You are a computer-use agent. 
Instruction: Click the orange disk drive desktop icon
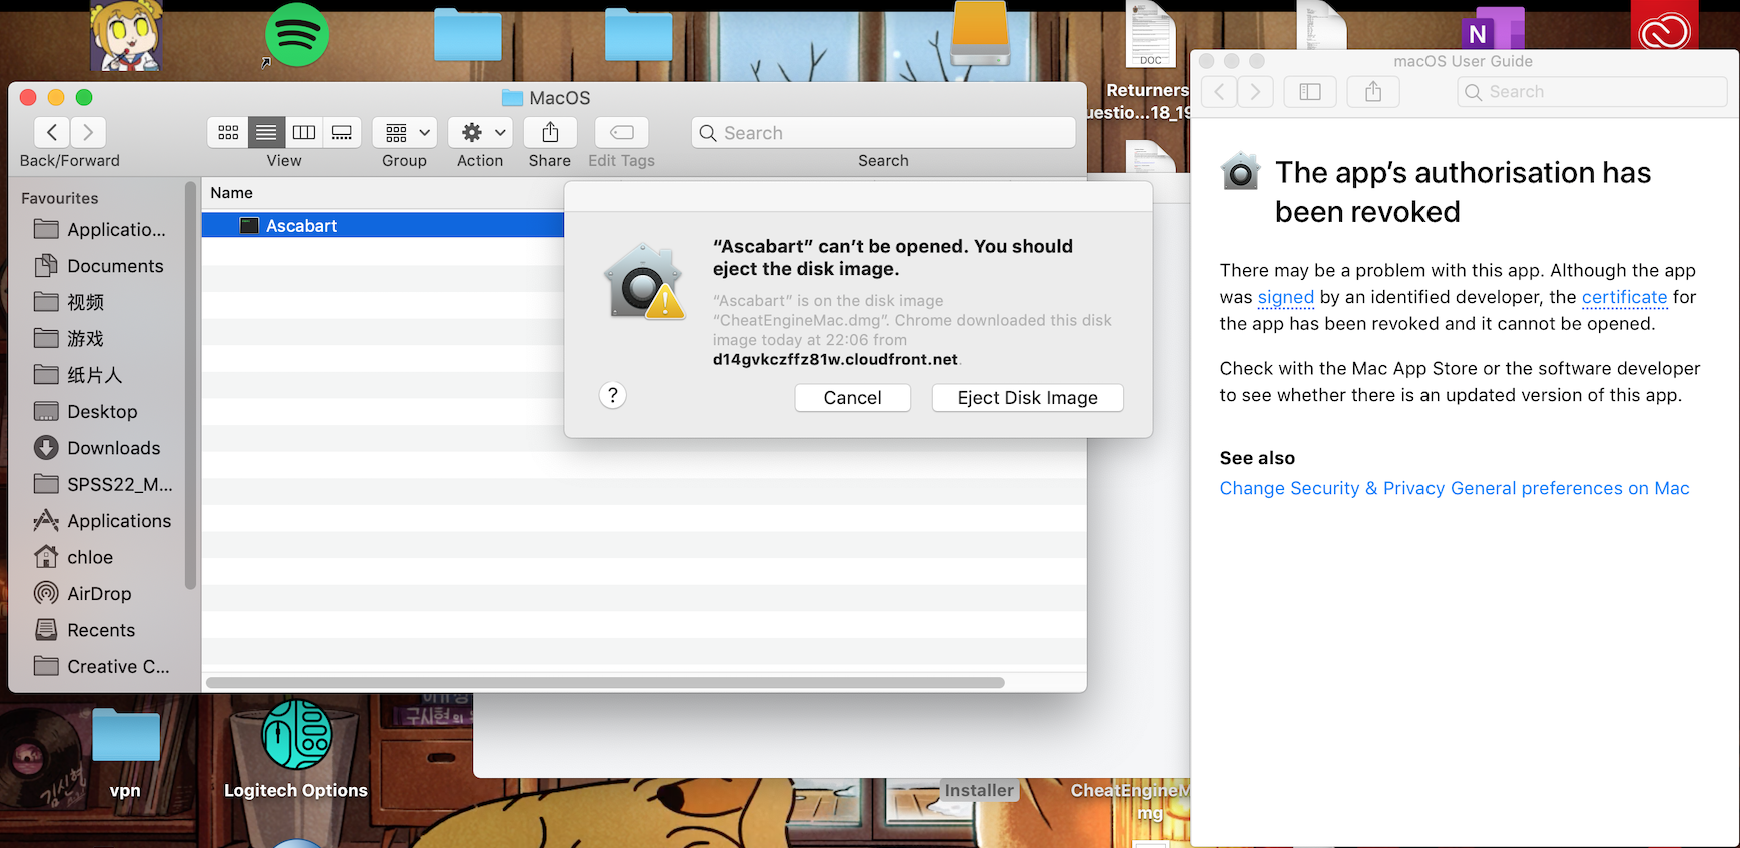pyautogui.click(x=981, y=33)
